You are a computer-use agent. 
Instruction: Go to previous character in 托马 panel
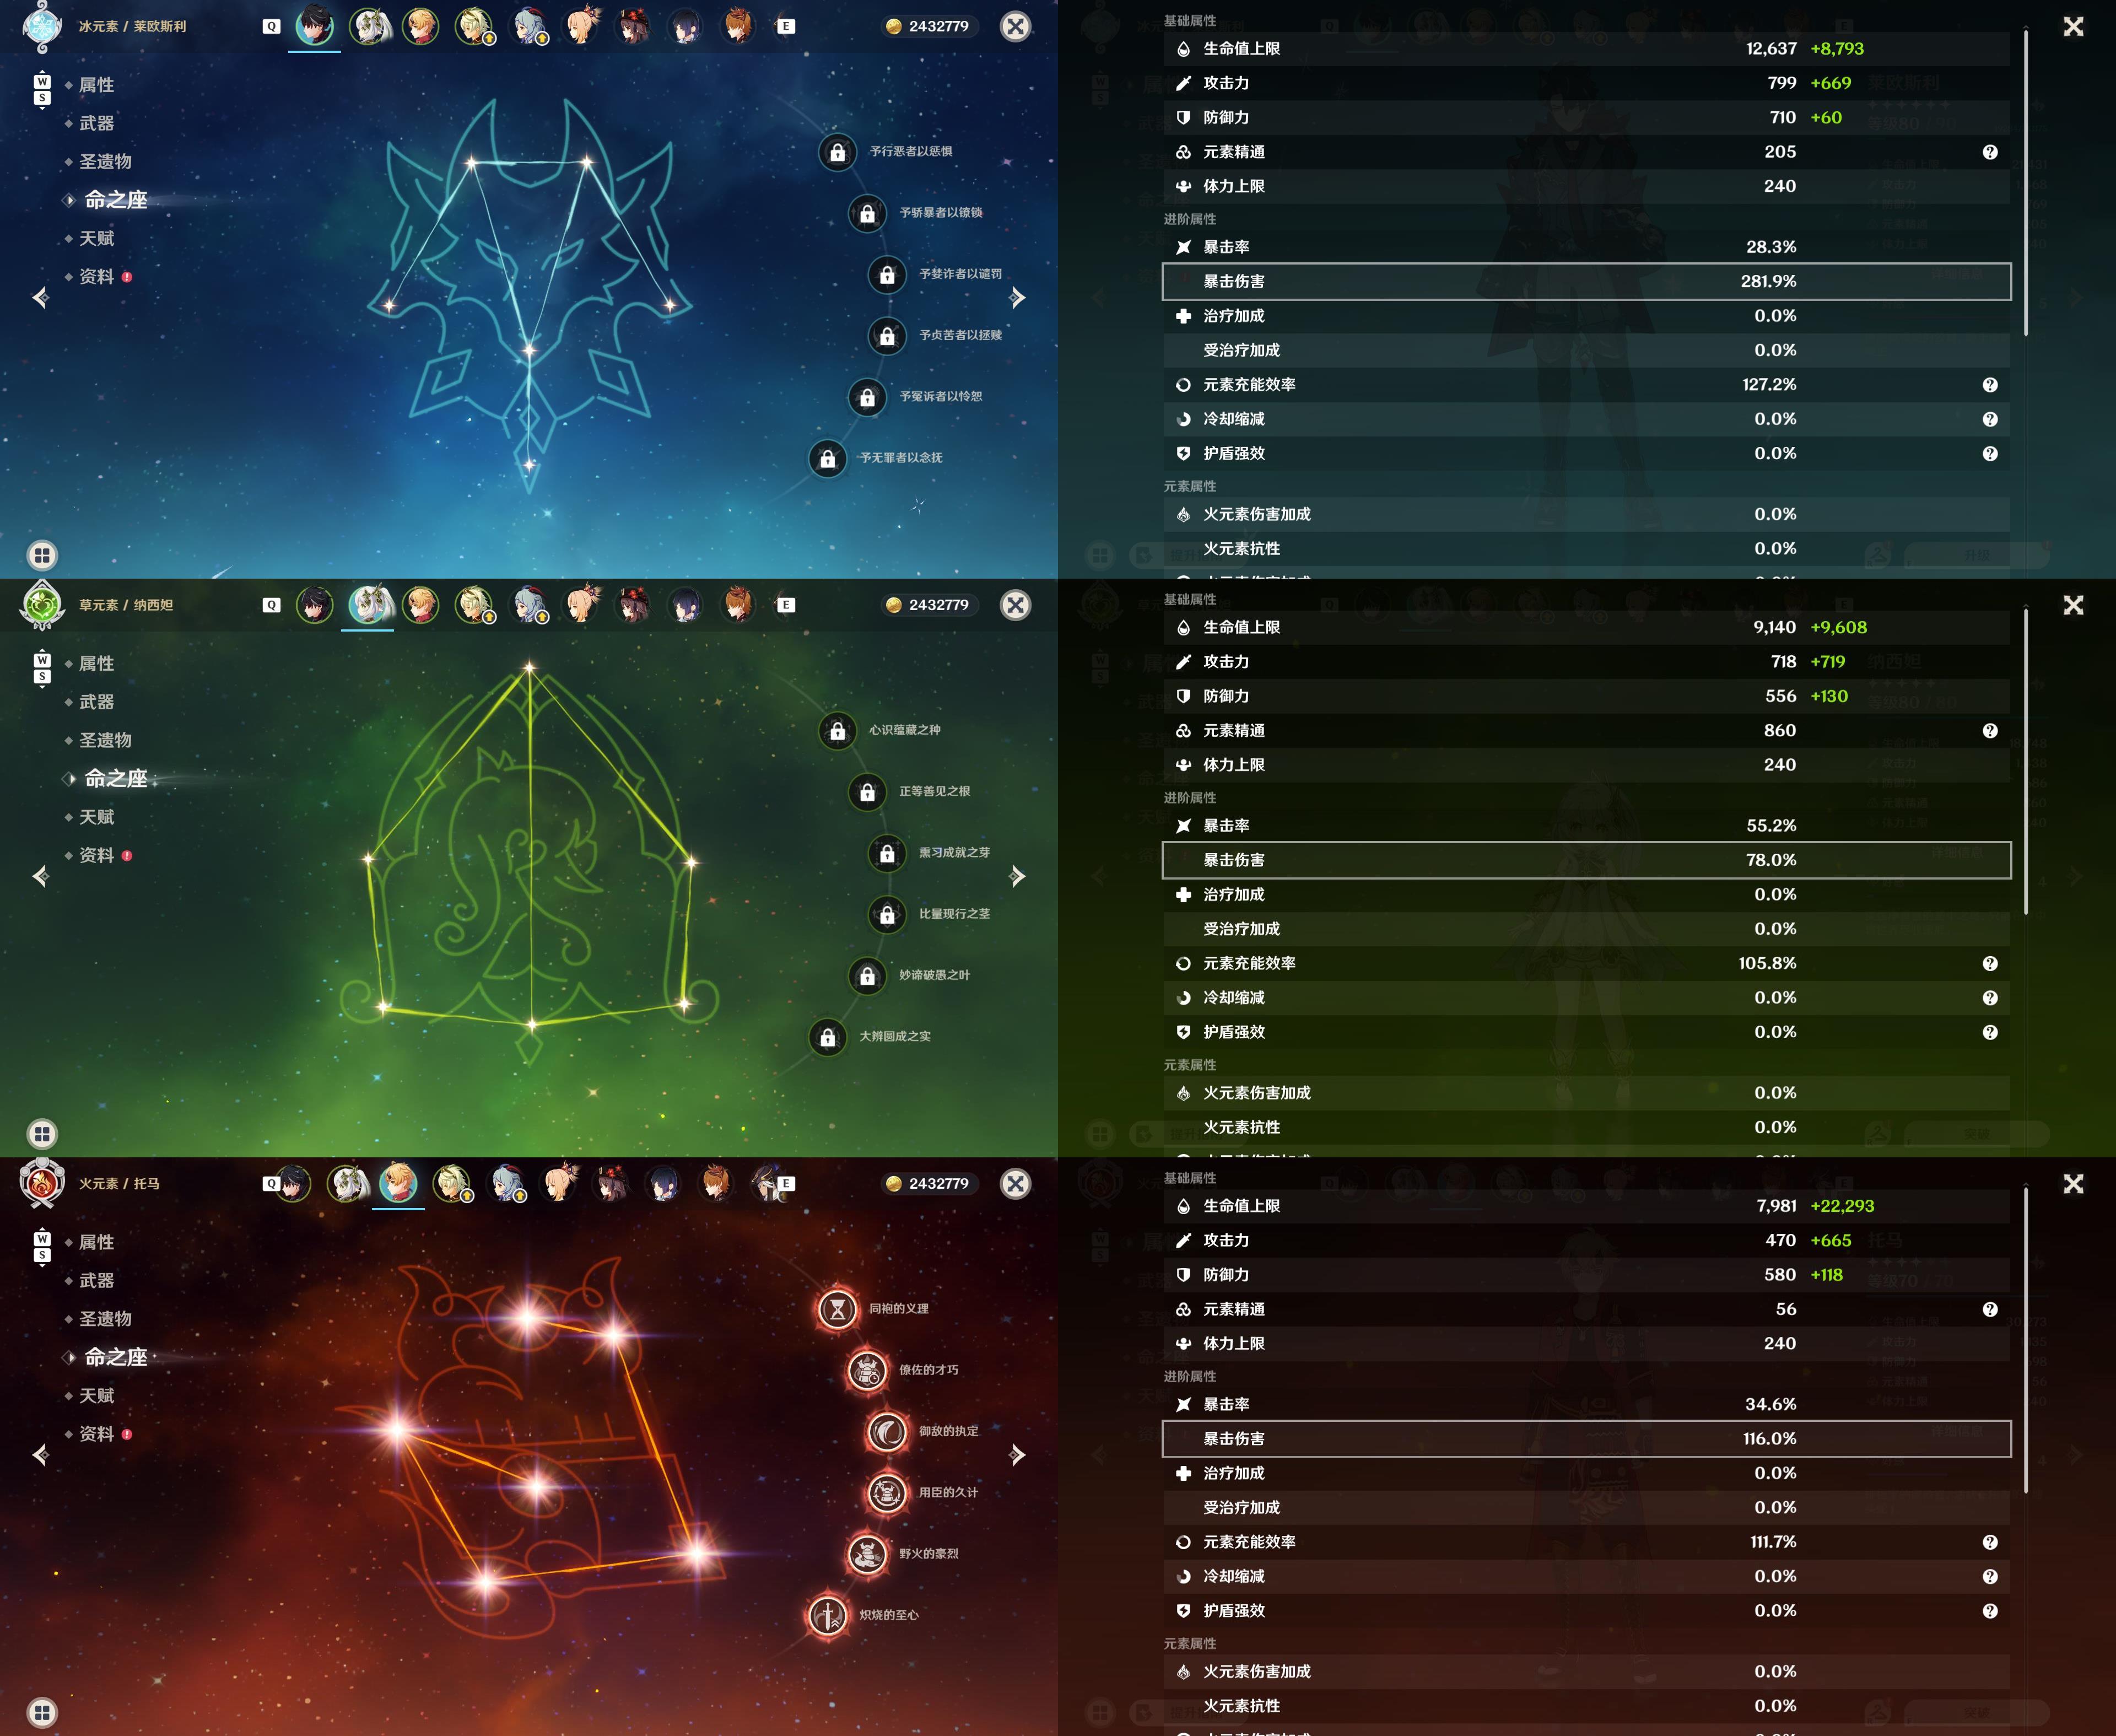pos(41,1454)
